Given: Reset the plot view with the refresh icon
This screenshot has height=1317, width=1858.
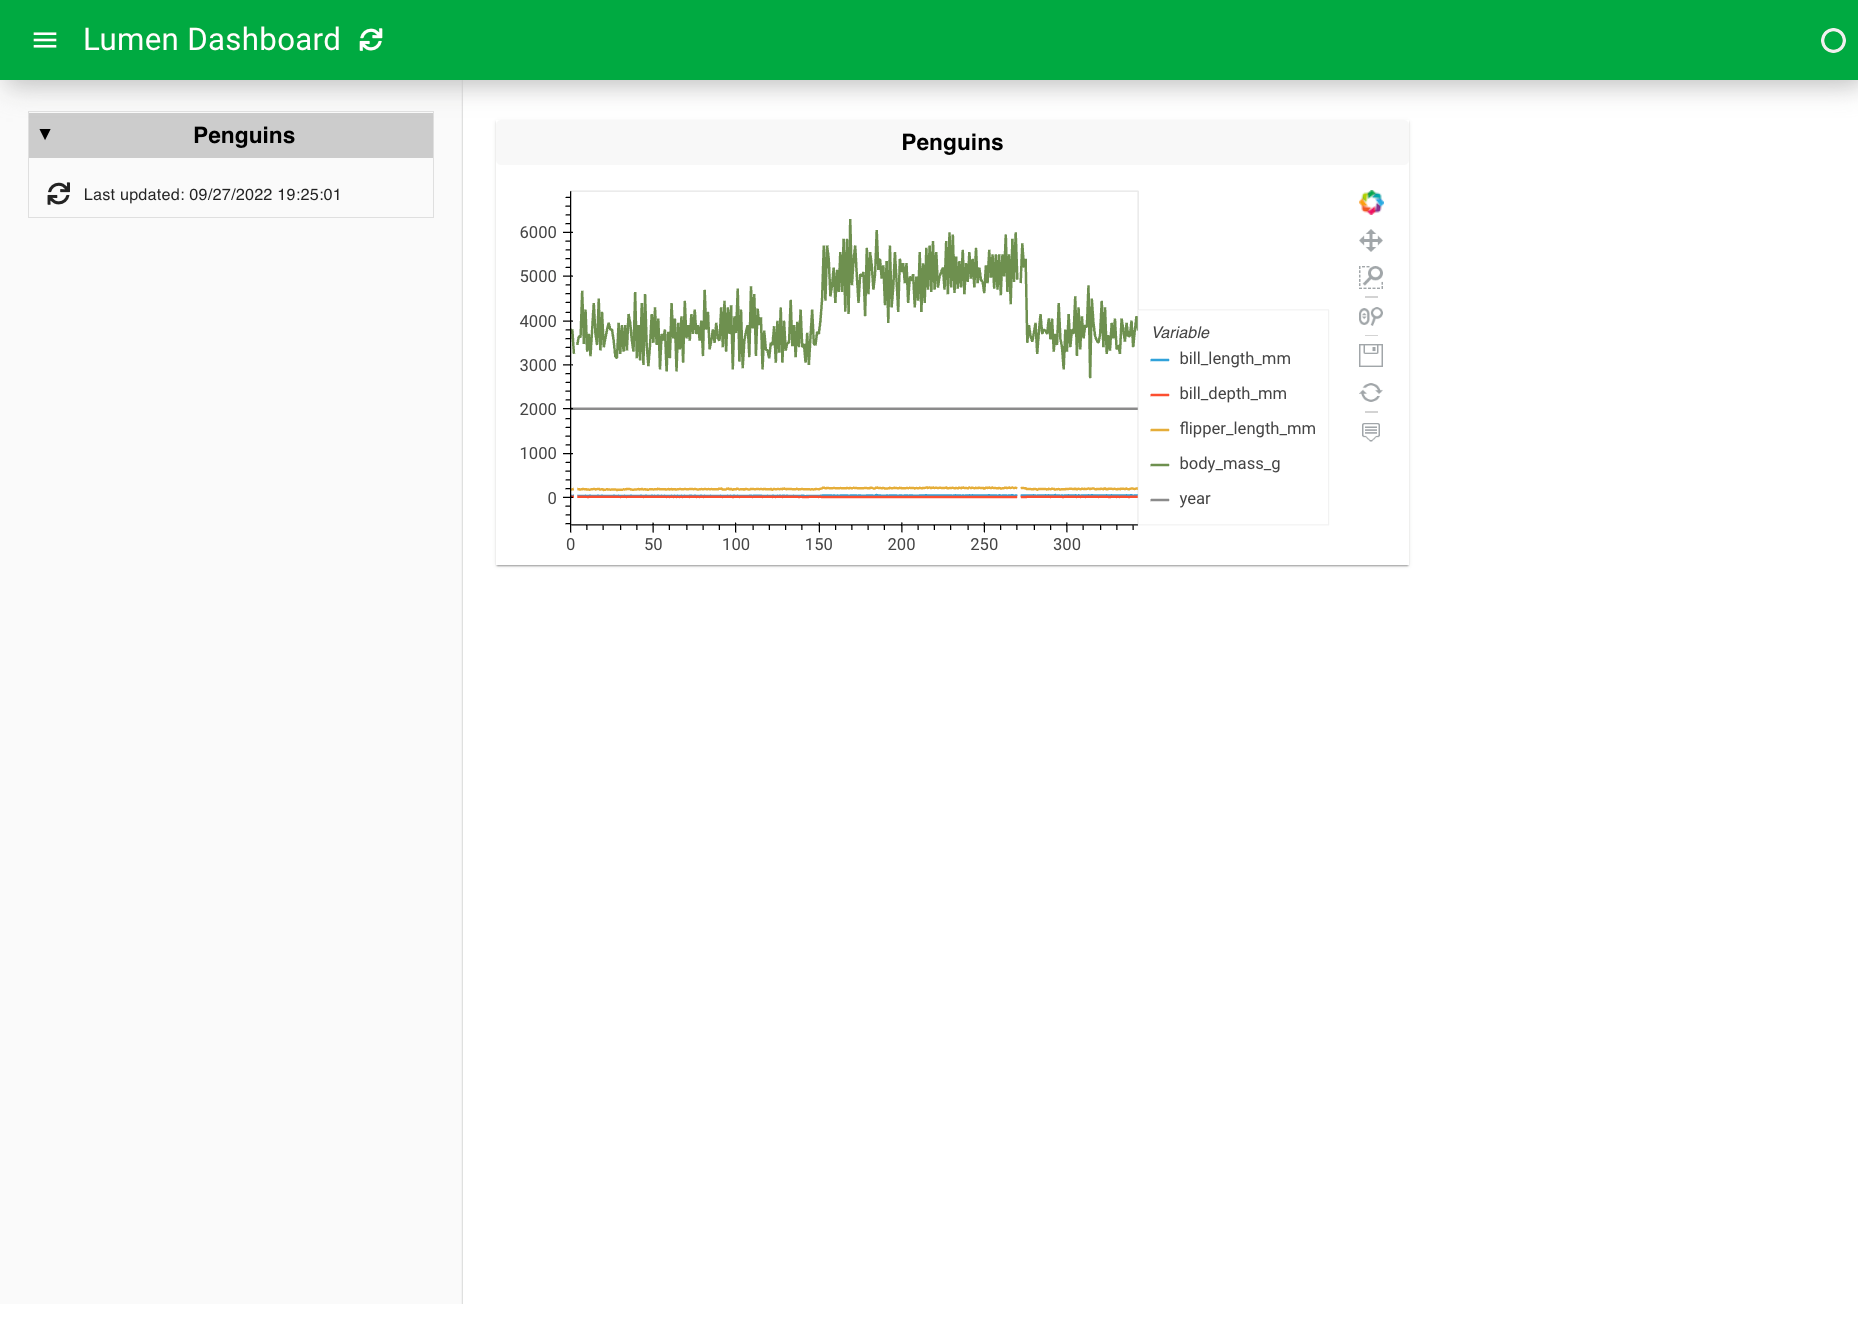Looking at the screenshot, I should coord(1371,392).
